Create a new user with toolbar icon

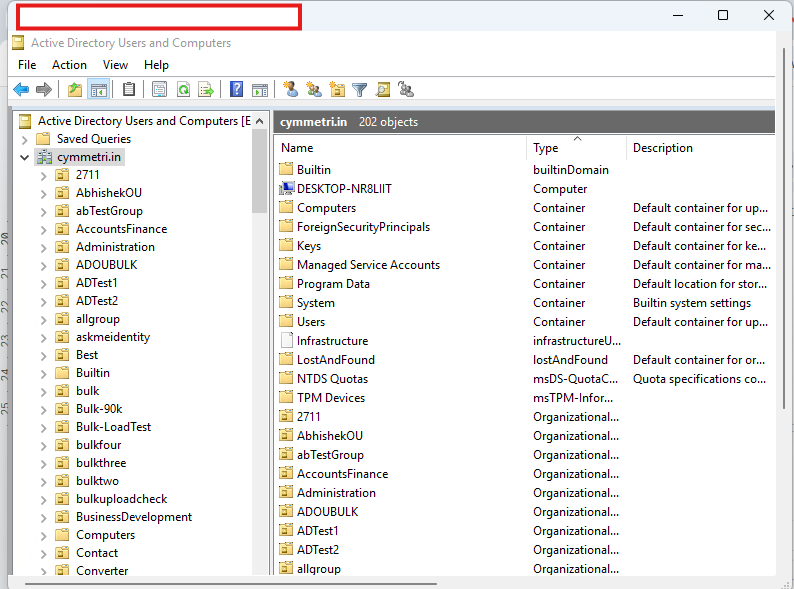290,90
